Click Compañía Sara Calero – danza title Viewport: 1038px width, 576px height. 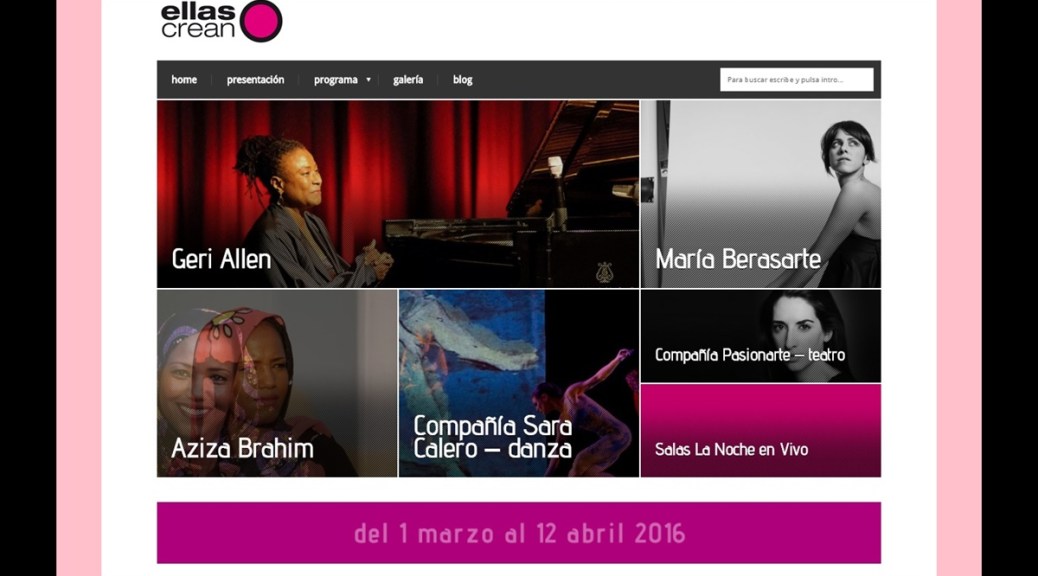[x=493, y=437]
